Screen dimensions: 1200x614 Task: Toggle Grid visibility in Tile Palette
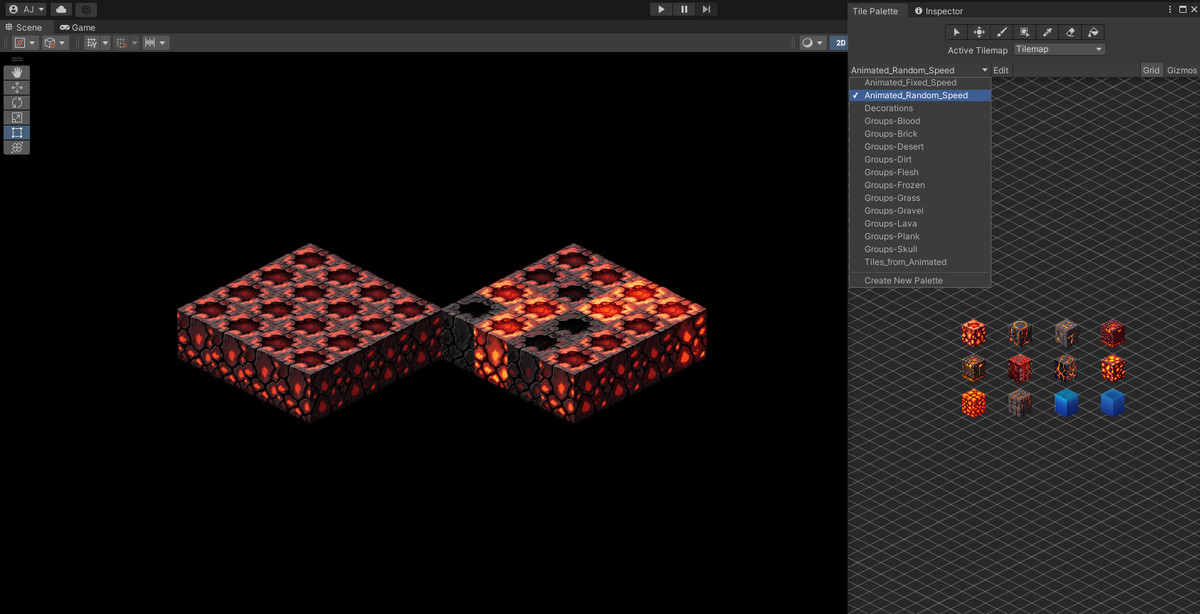click(1151, 70)
